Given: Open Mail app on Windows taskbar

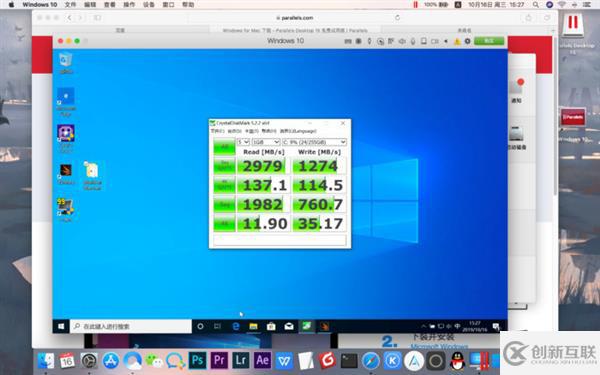Looking at the screenshot, I should click(289, 326).
